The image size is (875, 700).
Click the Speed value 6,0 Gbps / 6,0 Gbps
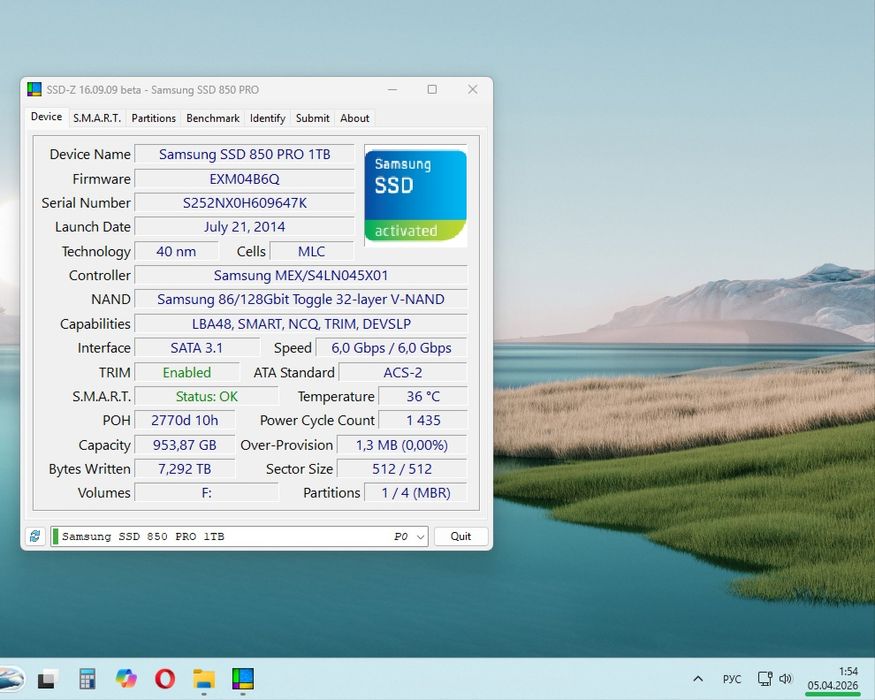391,348
